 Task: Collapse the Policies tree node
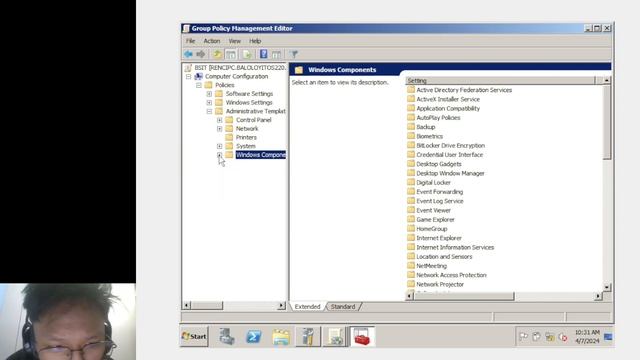(199, 85)
